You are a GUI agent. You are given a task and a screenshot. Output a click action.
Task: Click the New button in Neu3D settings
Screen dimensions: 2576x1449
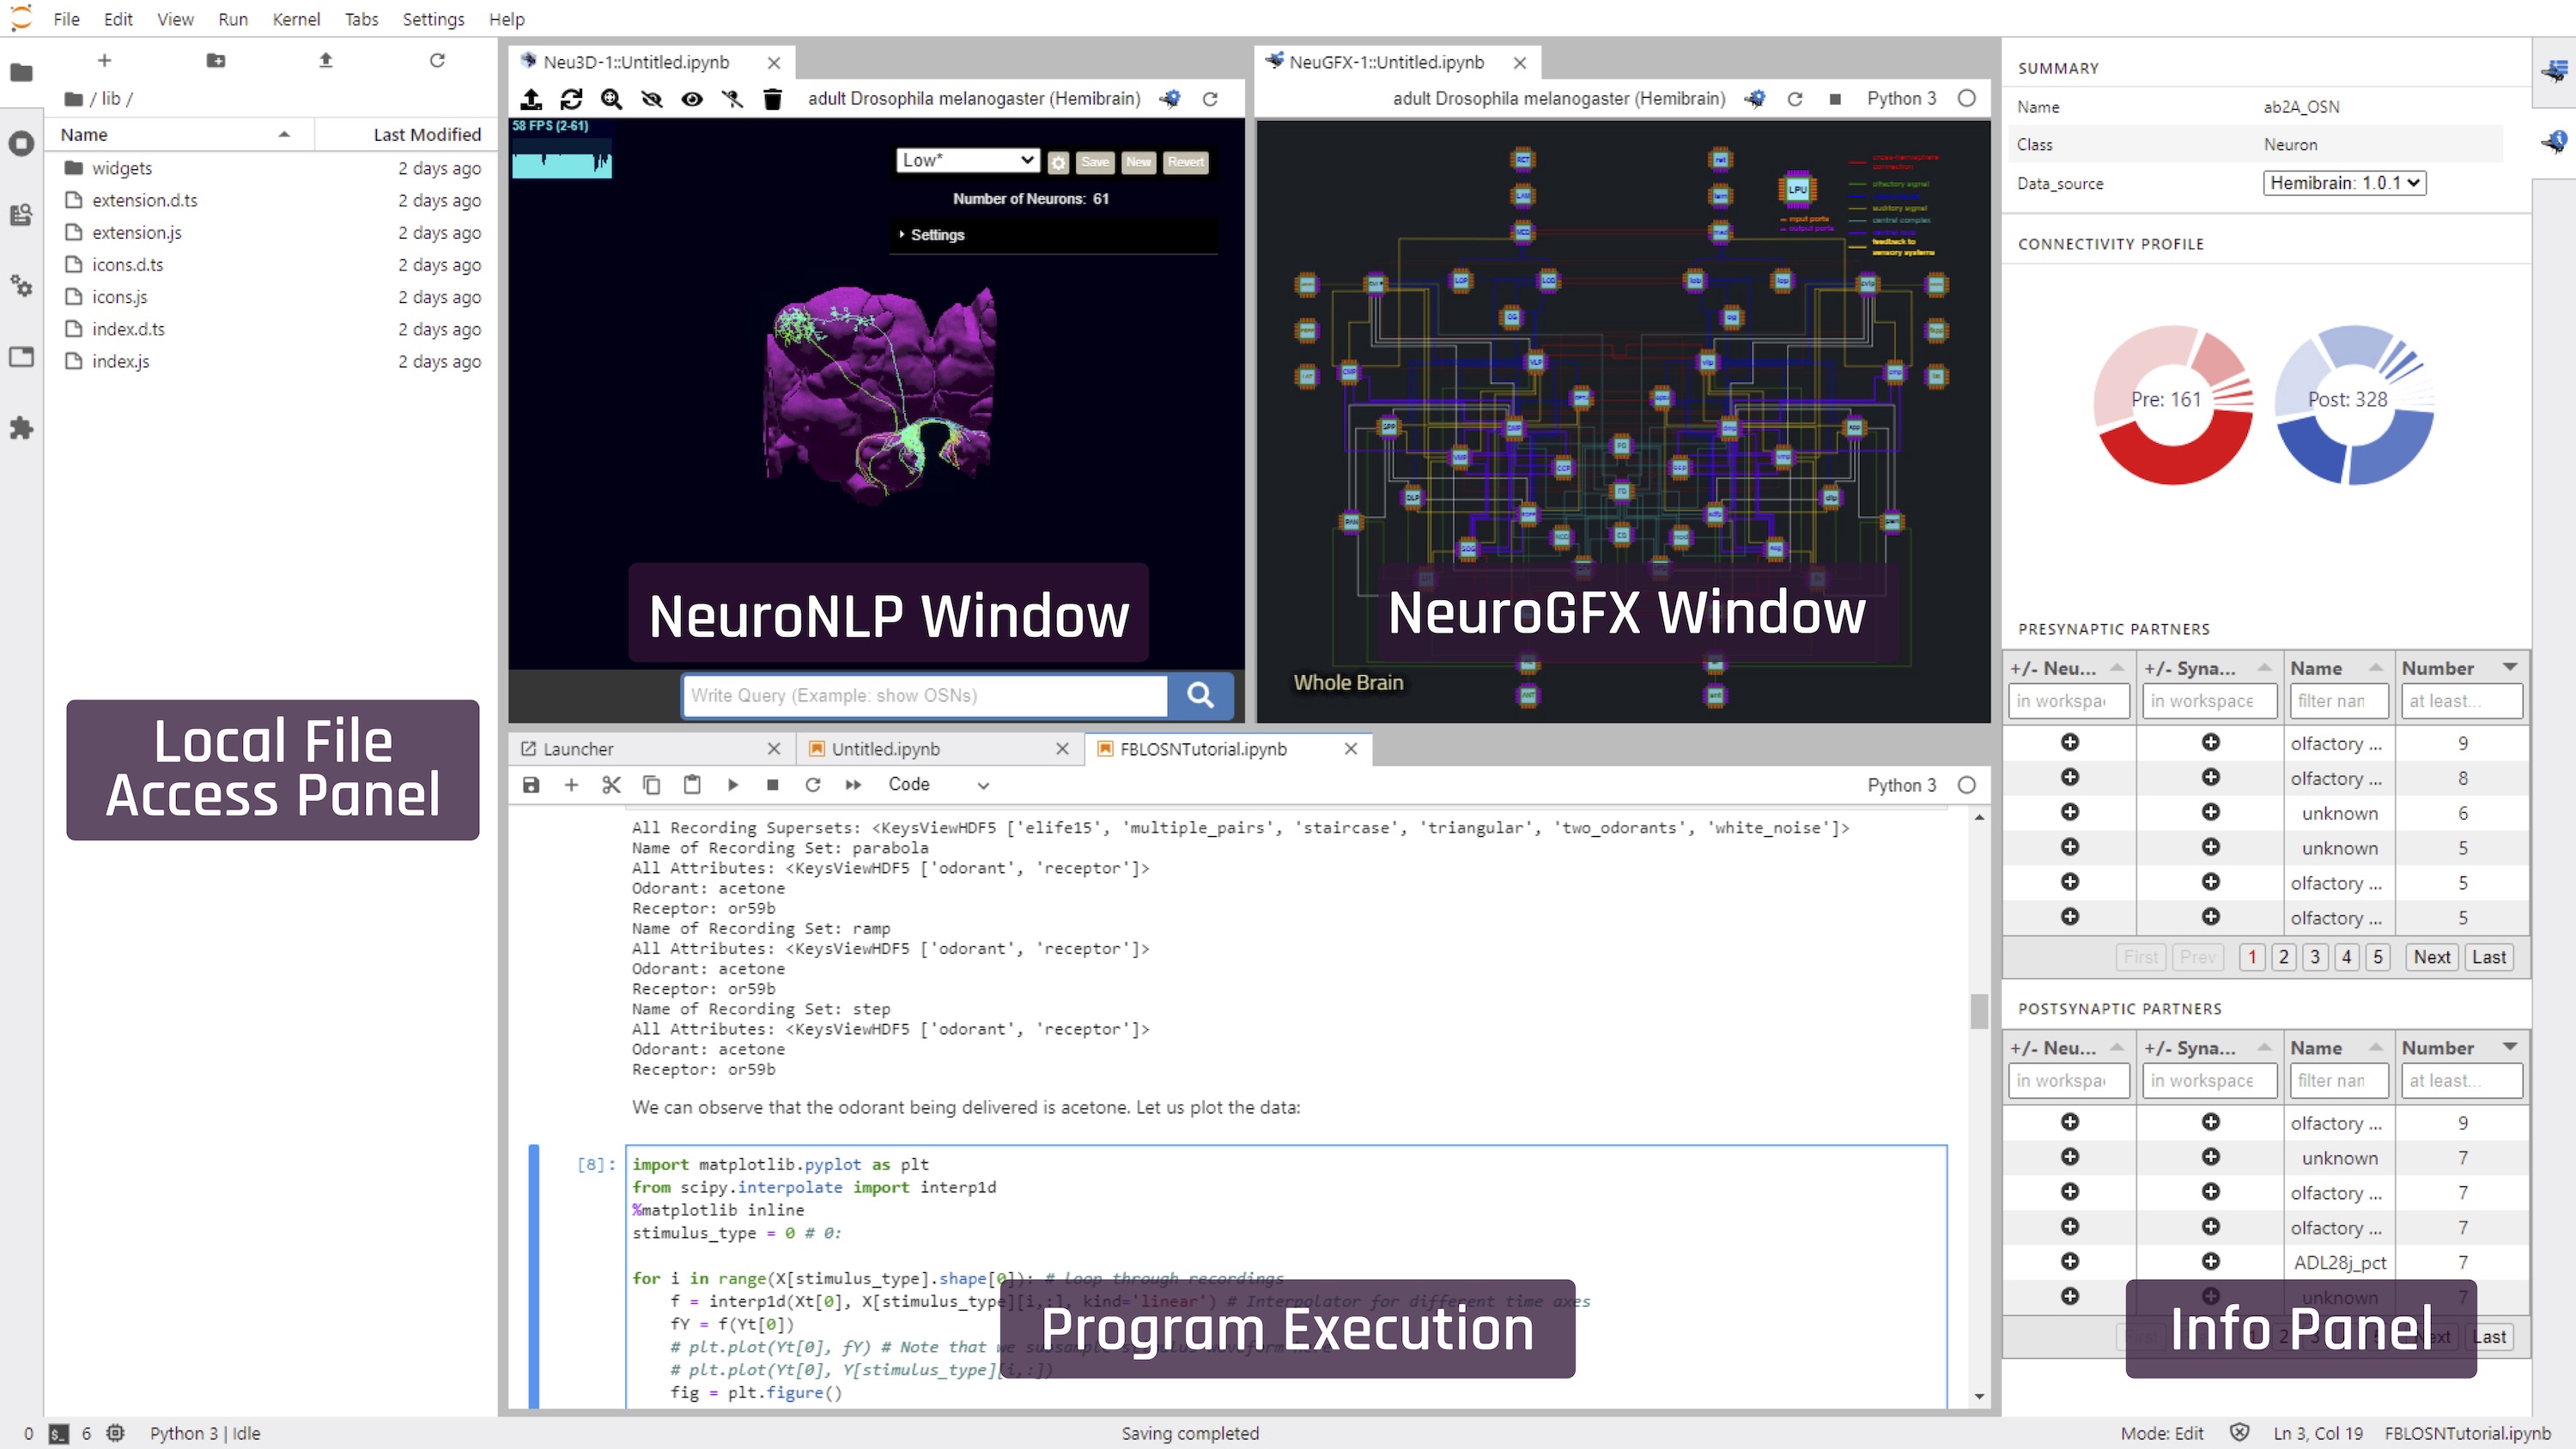[x=1138, y=162]
